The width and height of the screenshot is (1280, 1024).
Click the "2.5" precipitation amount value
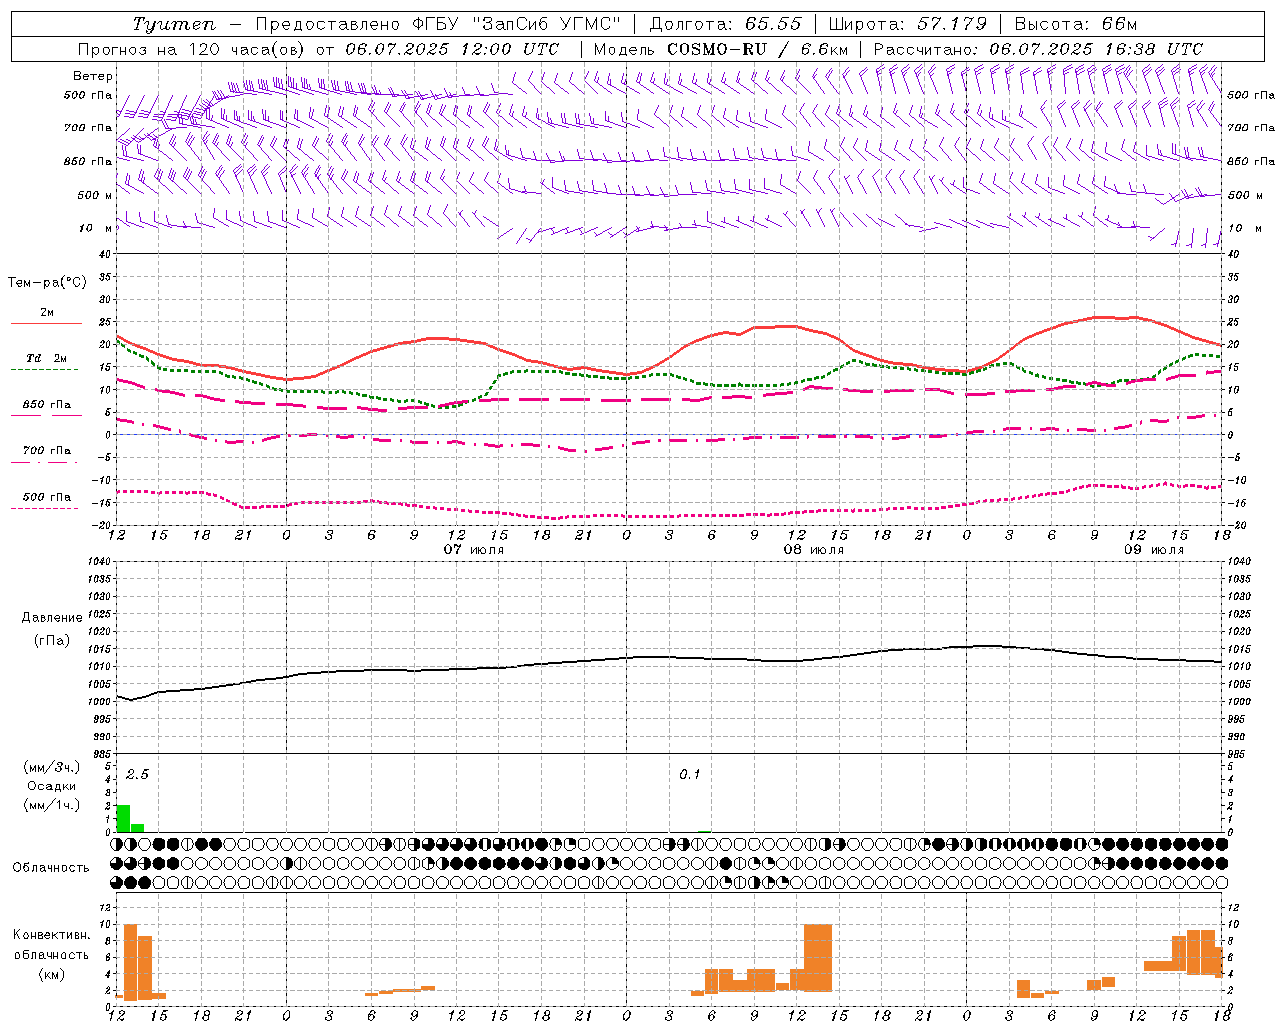[x=137, y=775]
